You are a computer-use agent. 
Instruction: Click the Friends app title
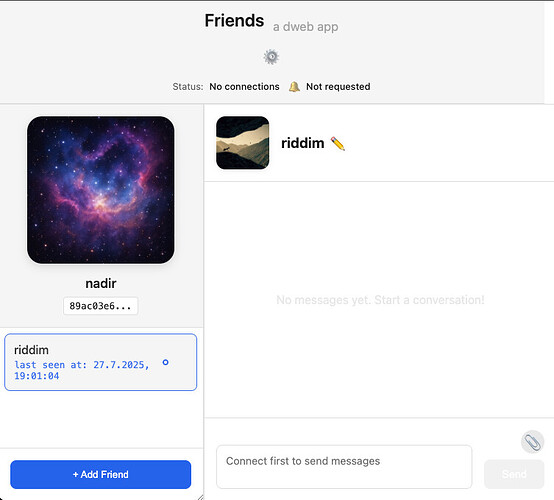tap(234, 20)
